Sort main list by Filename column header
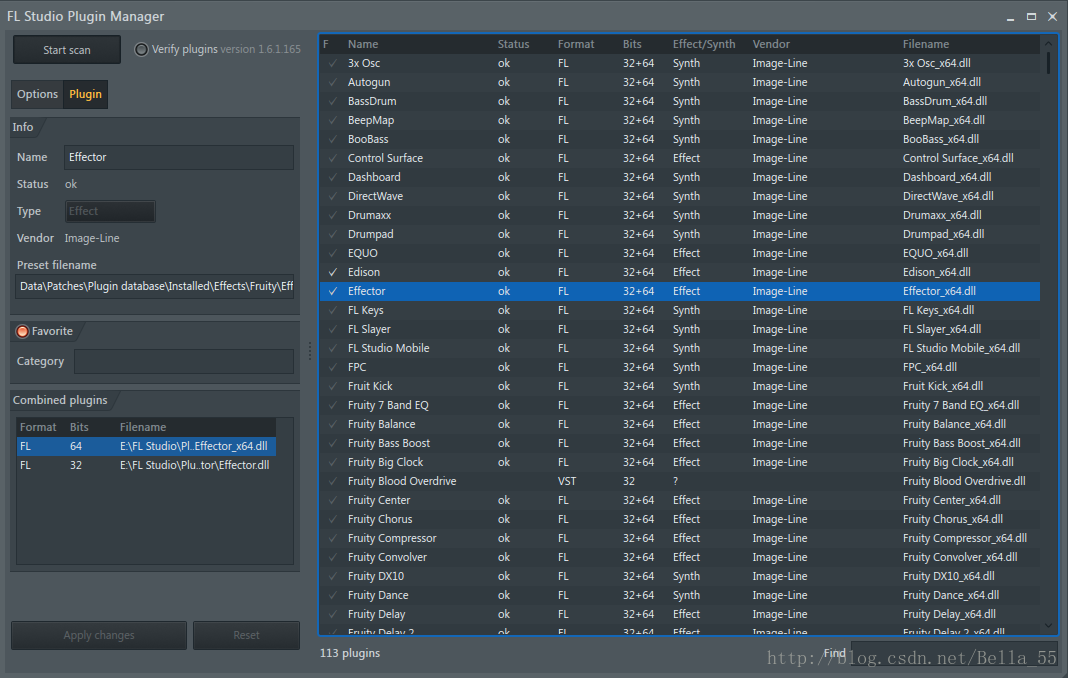The width and height of the screenshot is (1068, 678). [x=926, y=44]
